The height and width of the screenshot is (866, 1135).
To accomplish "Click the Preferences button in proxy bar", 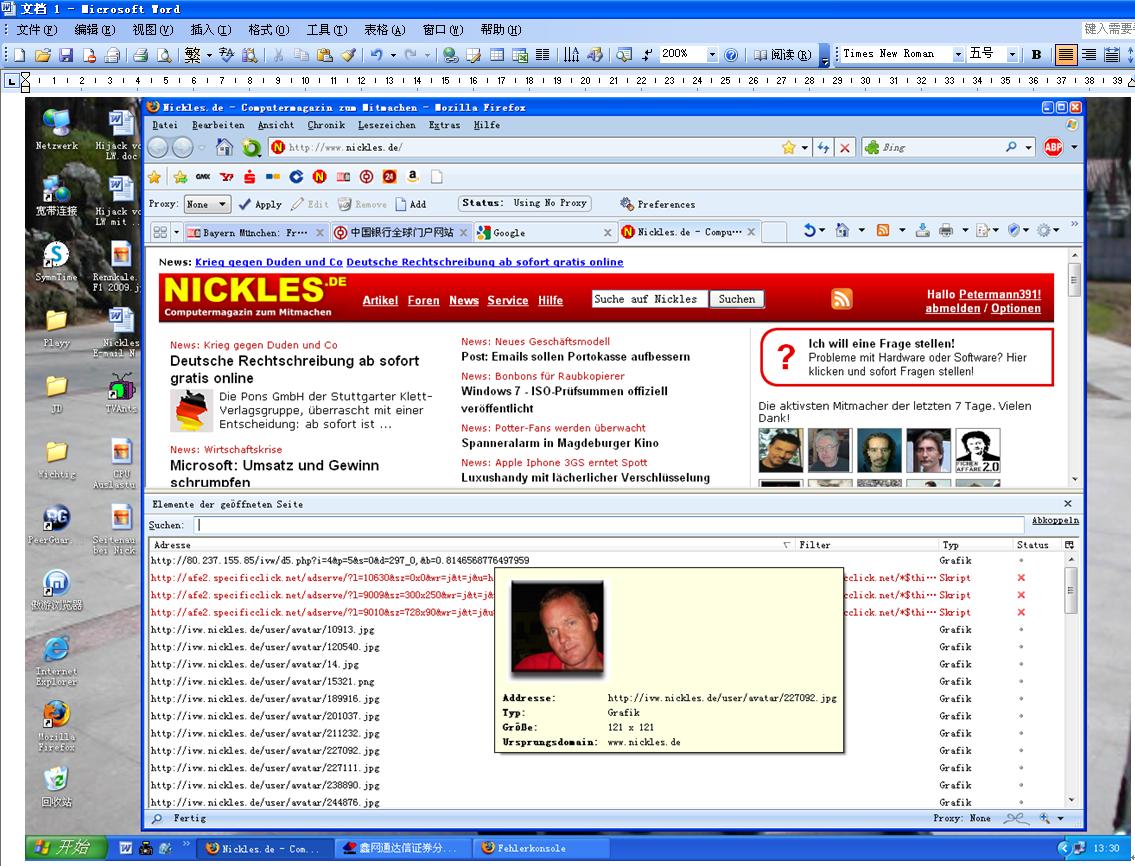I will [657, 204].
